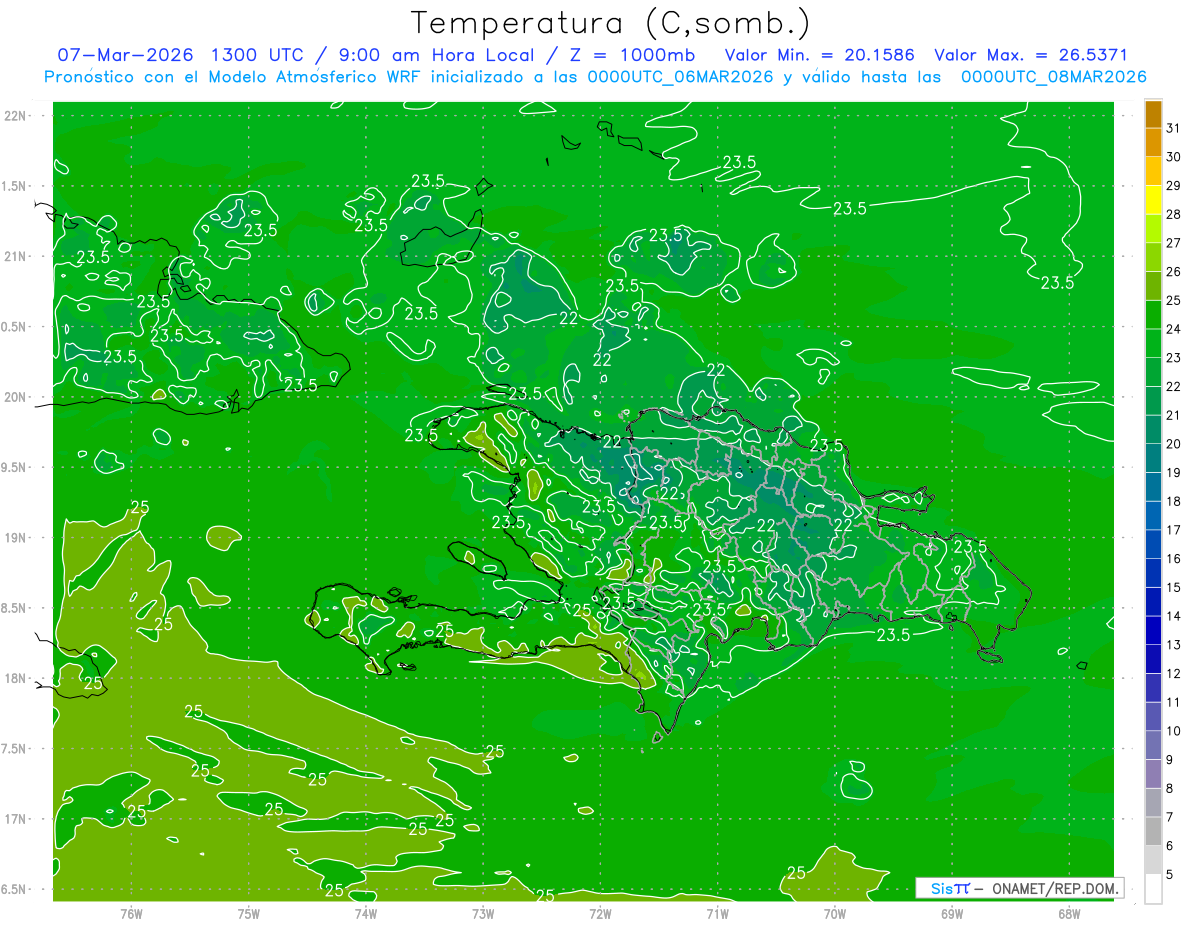Click the '20N' latitude axis label

pyautogui.click(x=16, y=397)
